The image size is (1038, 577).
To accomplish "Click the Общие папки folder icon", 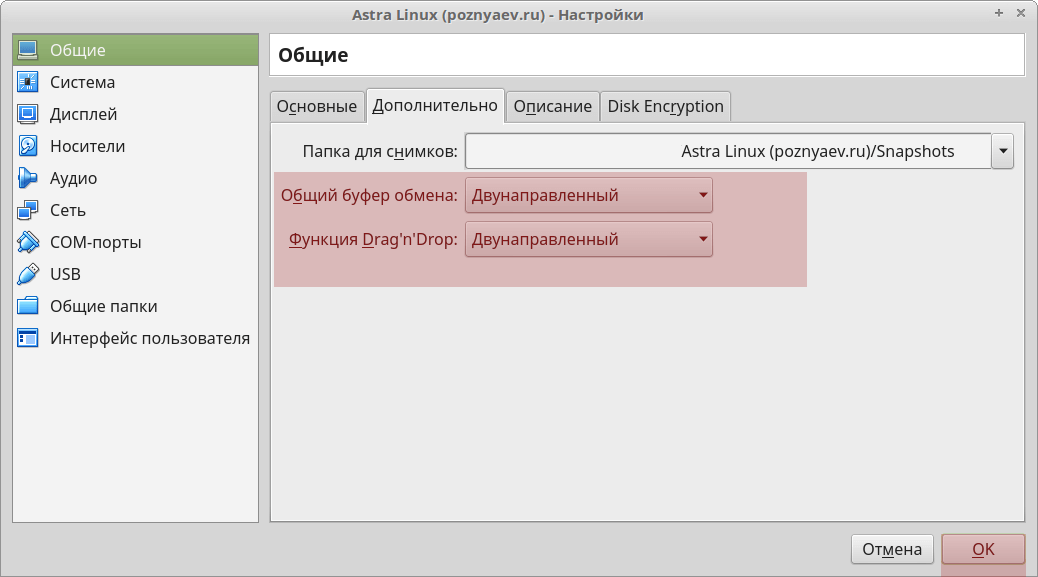I will point(28,306).
